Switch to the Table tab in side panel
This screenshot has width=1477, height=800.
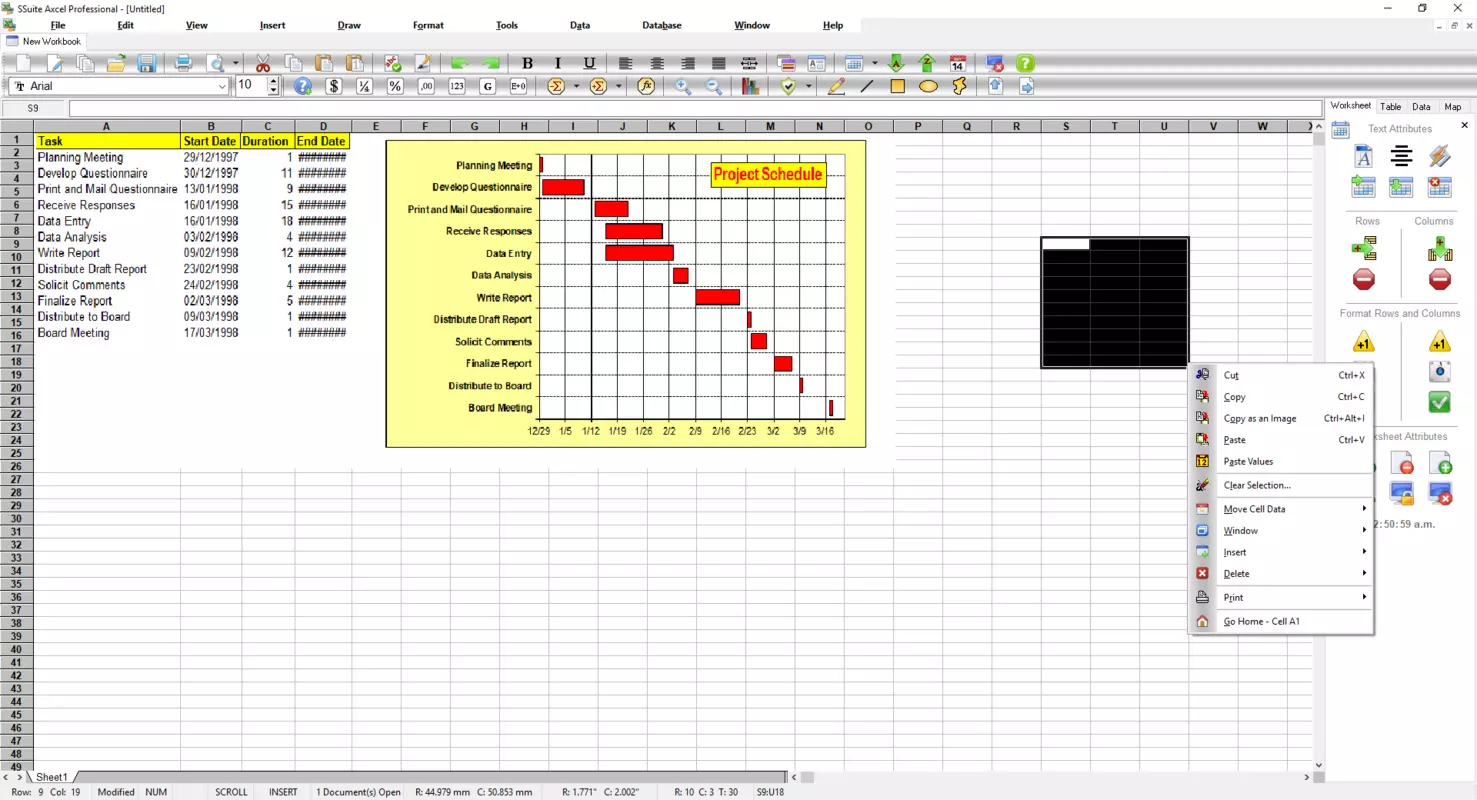[1391, 106]
